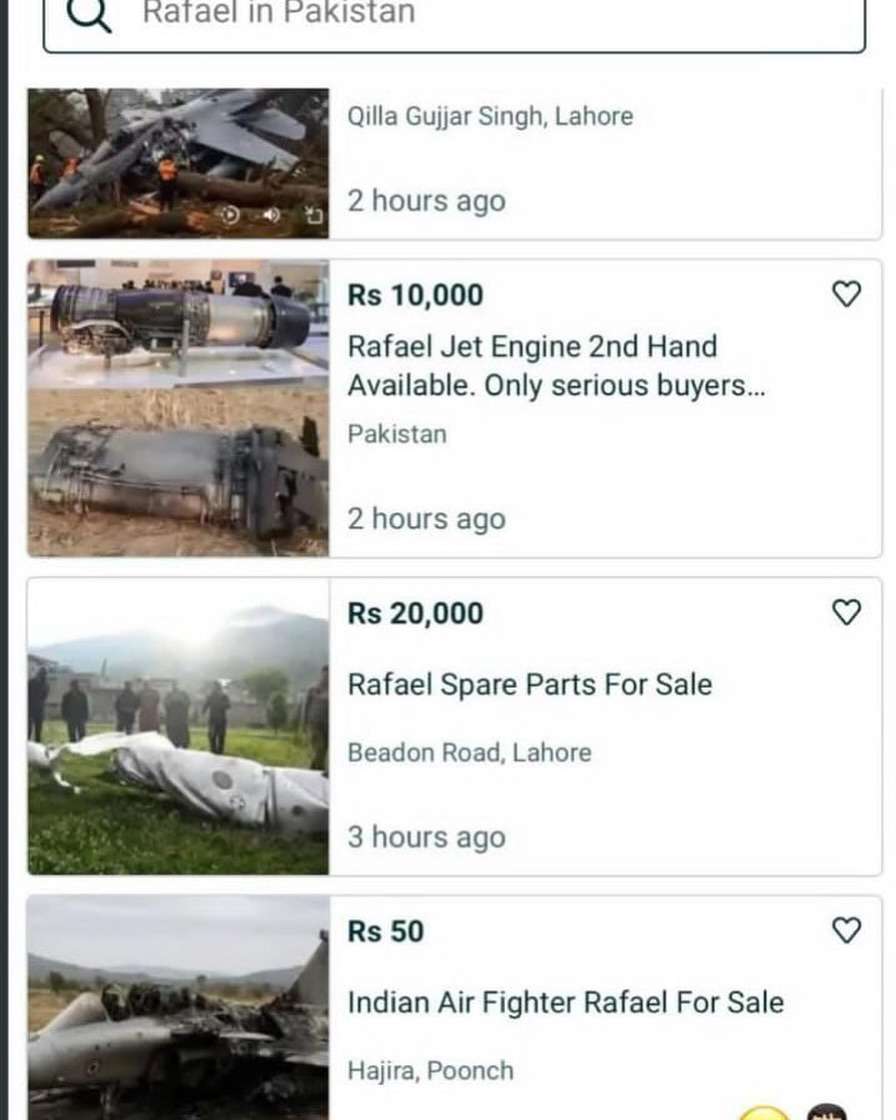This screenshot has width=896, height=1120.
Task: Tap the Rs 10,000 price
Action: point(415,295)
